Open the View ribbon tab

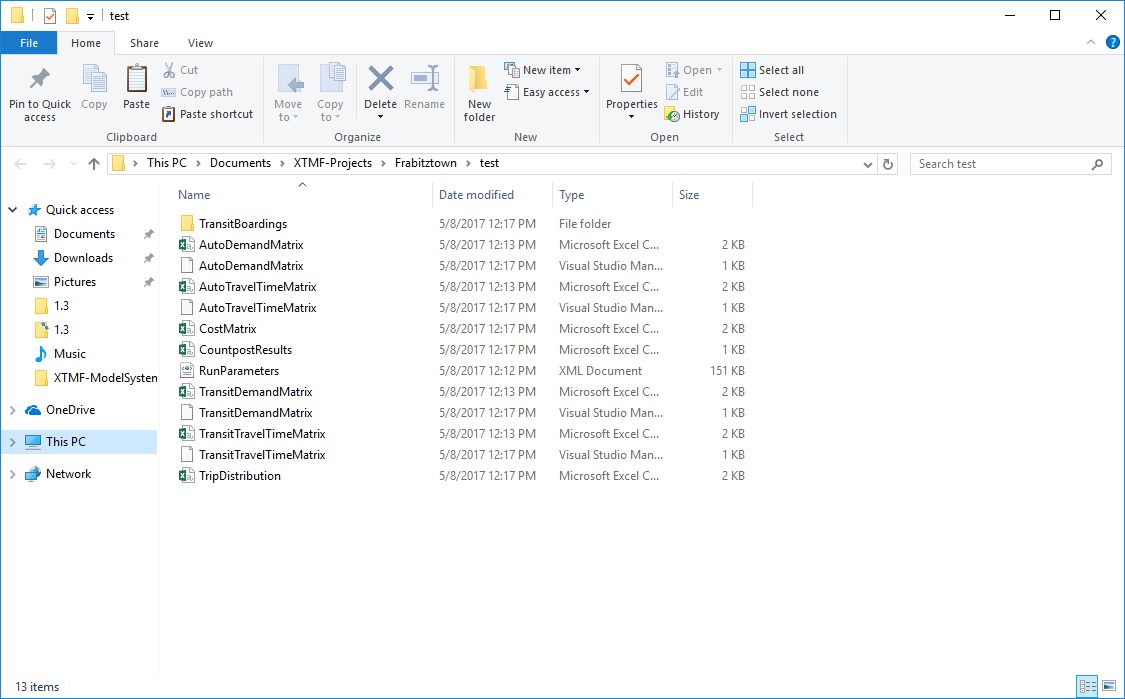200,43
